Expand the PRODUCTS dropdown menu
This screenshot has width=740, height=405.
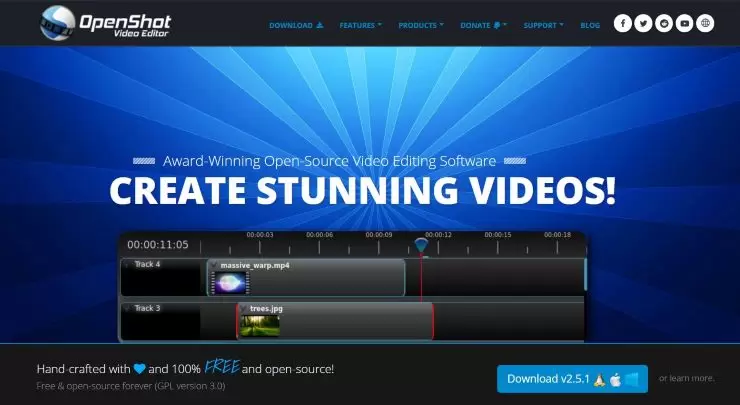[x=421, y=25]
